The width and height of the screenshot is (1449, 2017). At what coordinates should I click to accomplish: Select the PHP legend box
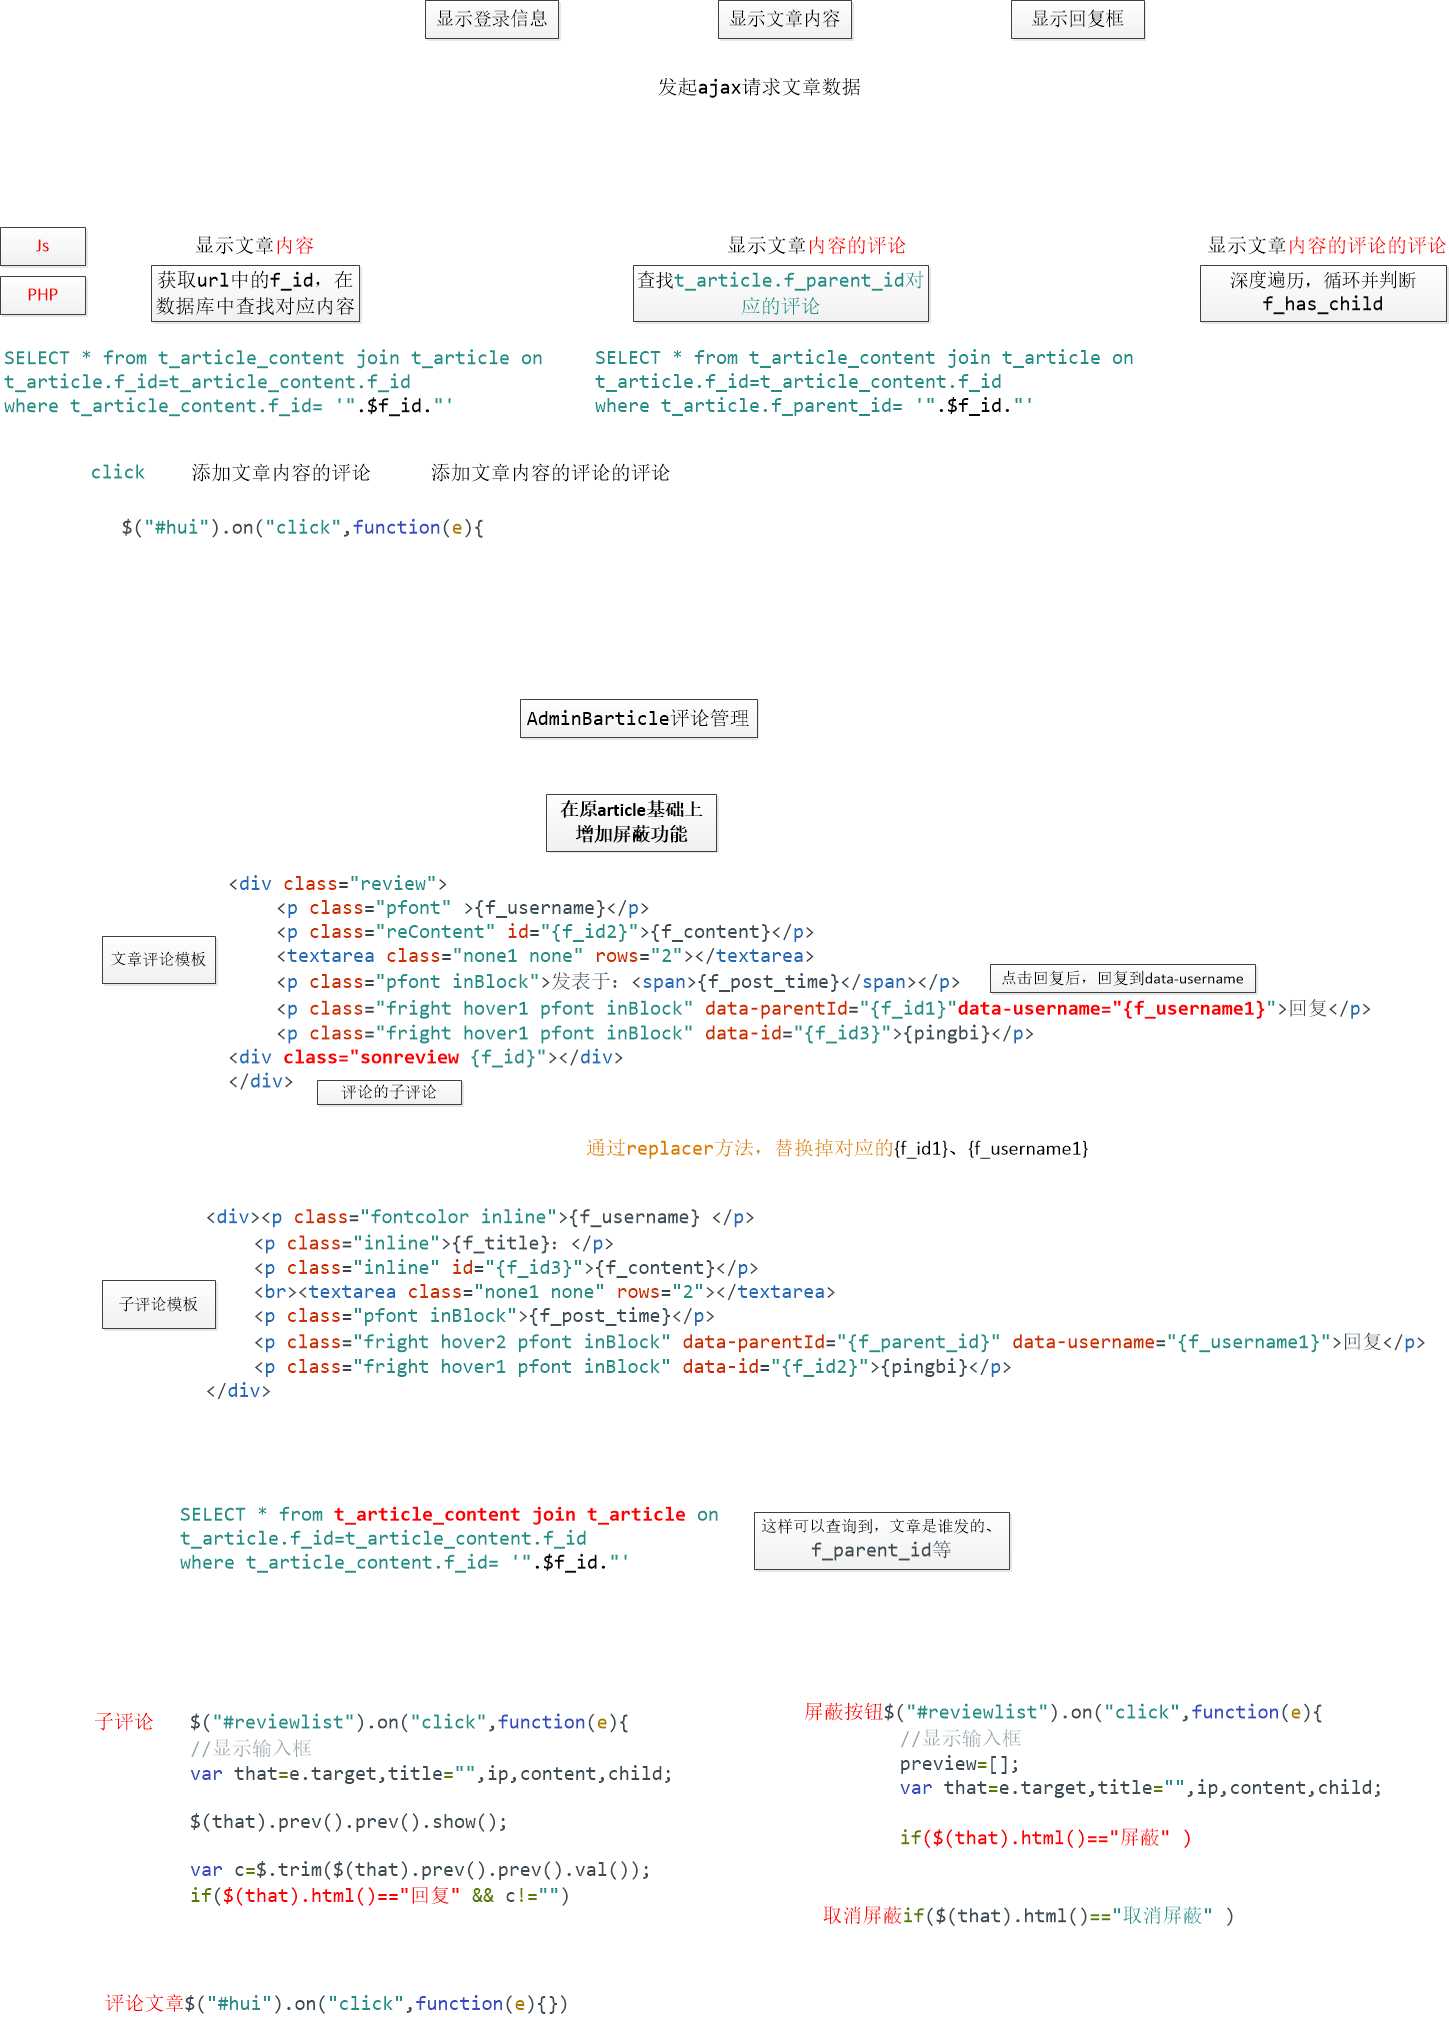[x=43, y=295]
